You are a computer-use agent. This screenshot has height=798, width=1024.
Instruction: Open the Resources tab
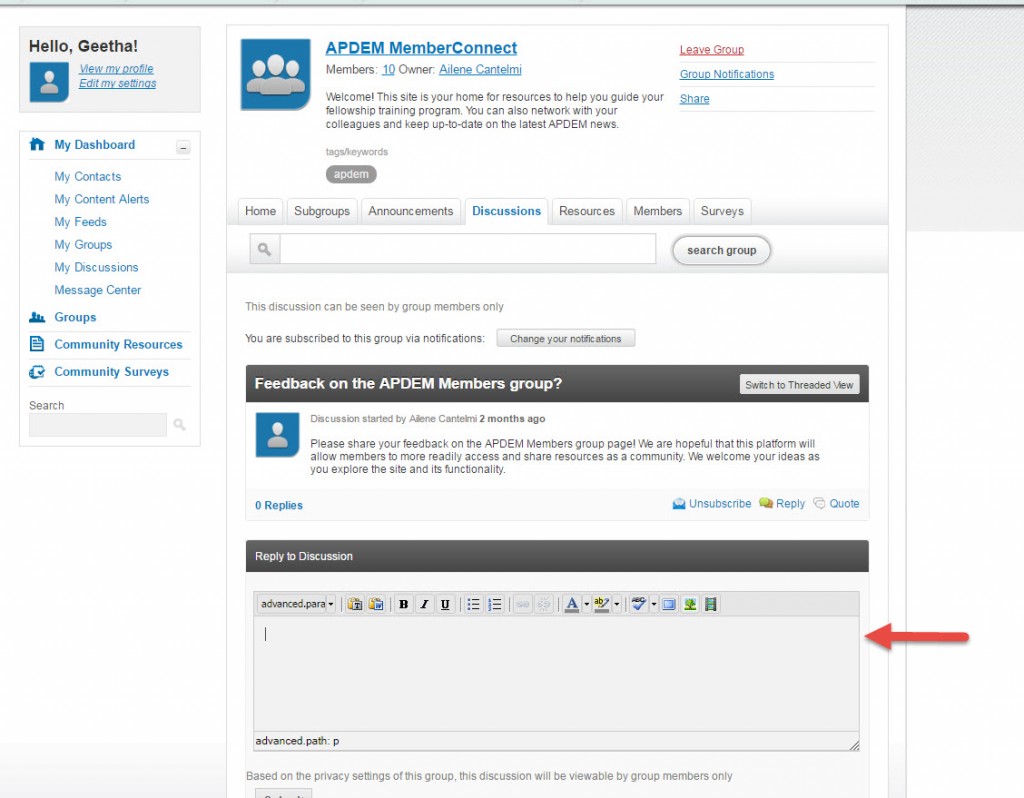587,211
